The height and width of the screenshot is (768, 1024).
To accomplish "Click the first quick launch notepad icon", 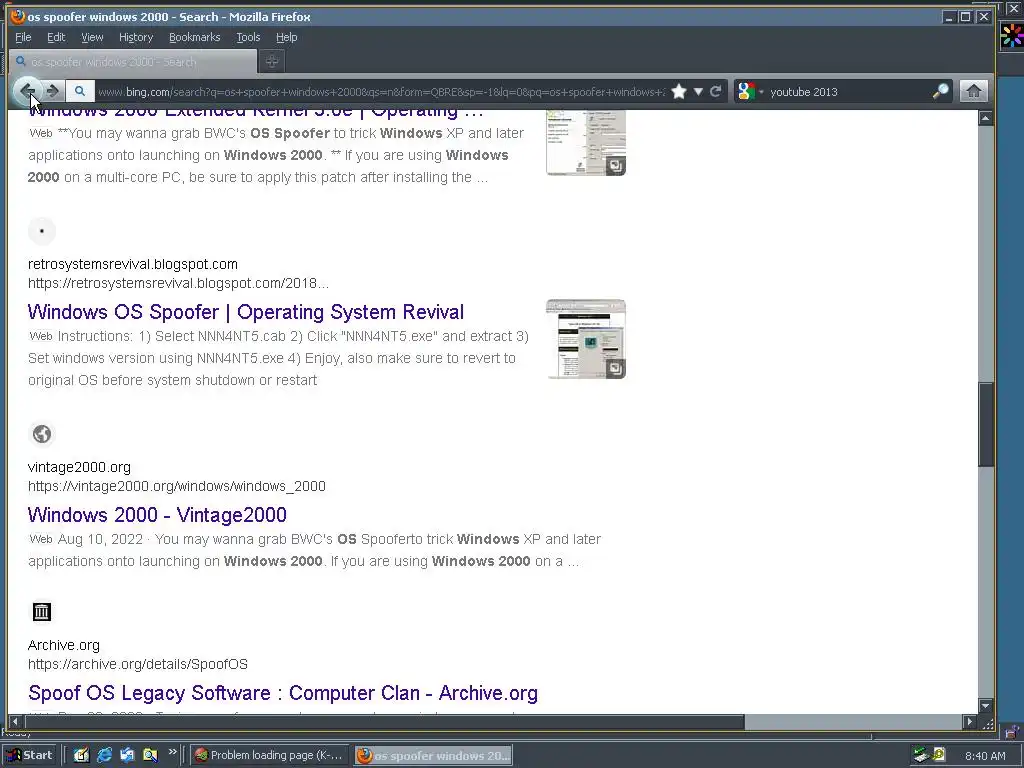I will (81, 756).
